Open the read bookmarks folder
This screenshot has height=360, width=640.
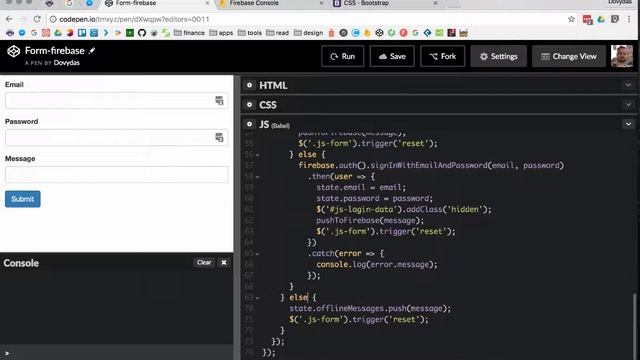pos(278,33)
